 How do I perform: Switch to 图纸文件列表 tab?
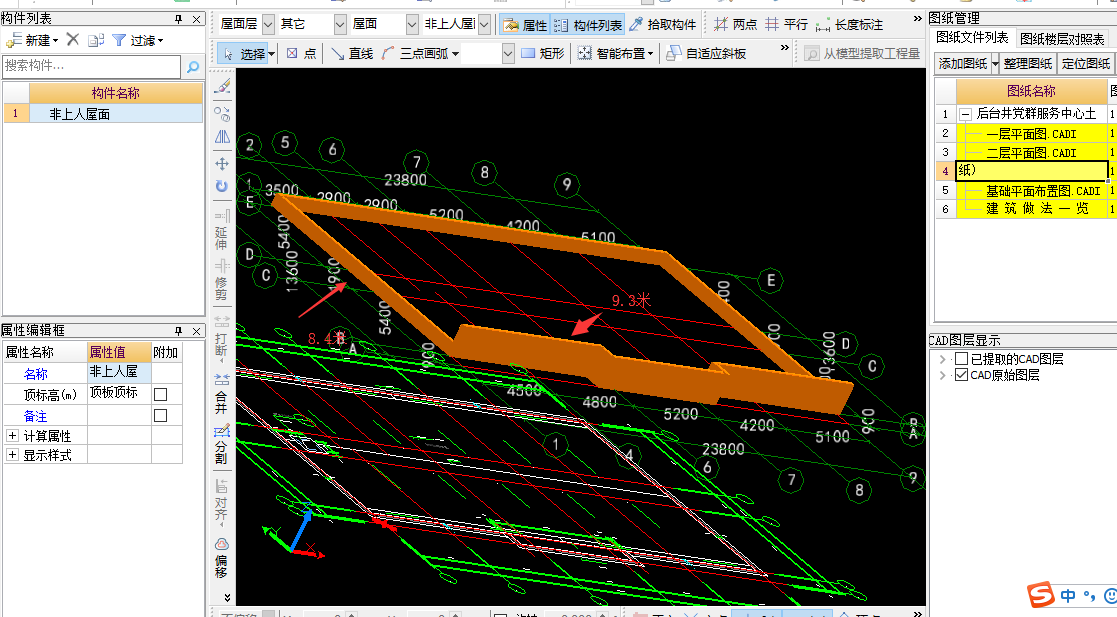click(972, 38)
